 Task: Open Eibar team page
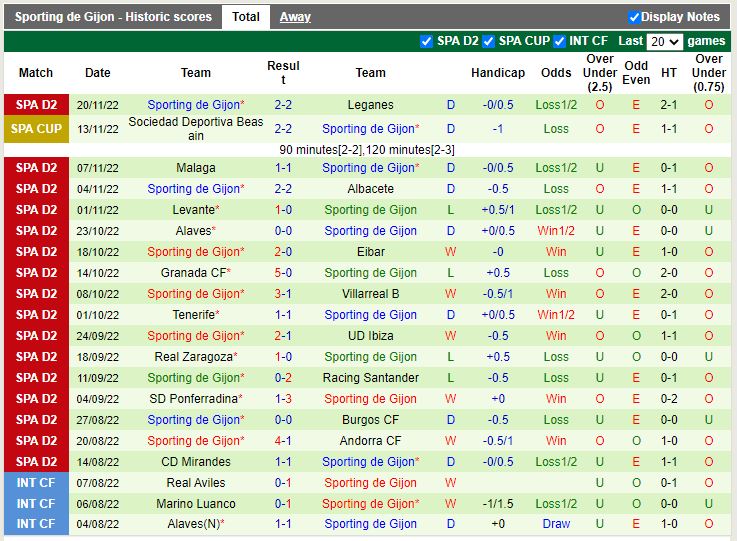click(370, 251)
